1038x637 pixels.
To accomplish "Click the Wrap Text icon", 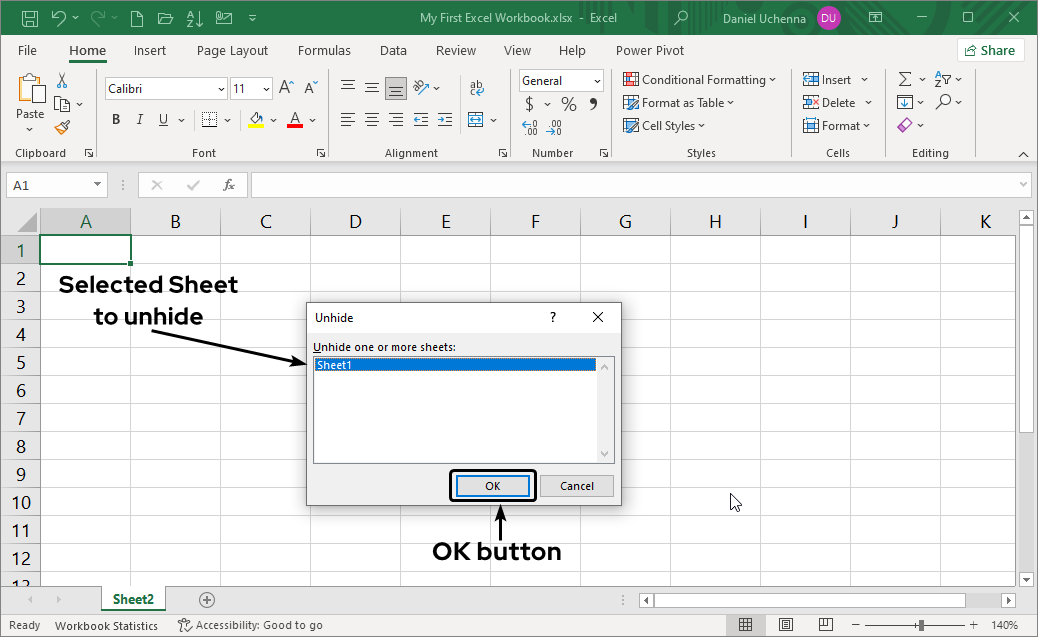I will point(477,86).
